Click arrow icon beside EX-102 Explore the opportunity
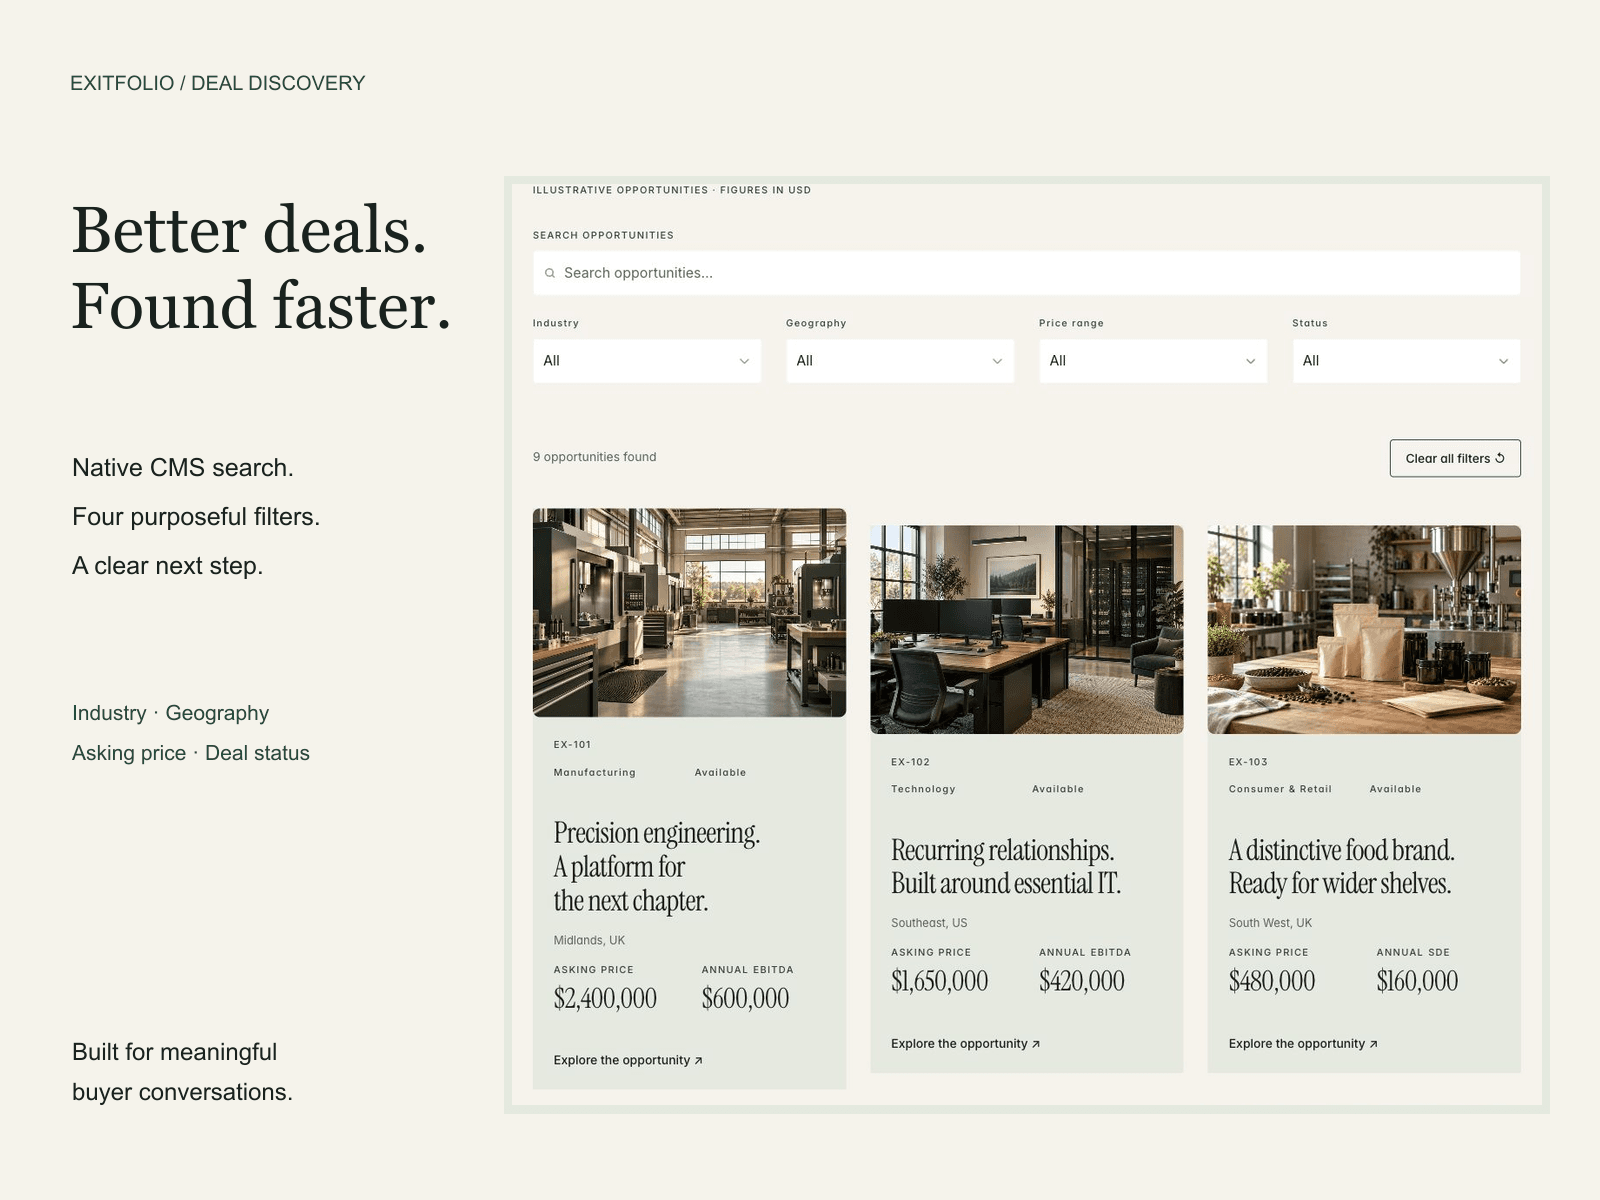The width and height of the screenshot is (1600, 1200). (x=1036, y=1044)
